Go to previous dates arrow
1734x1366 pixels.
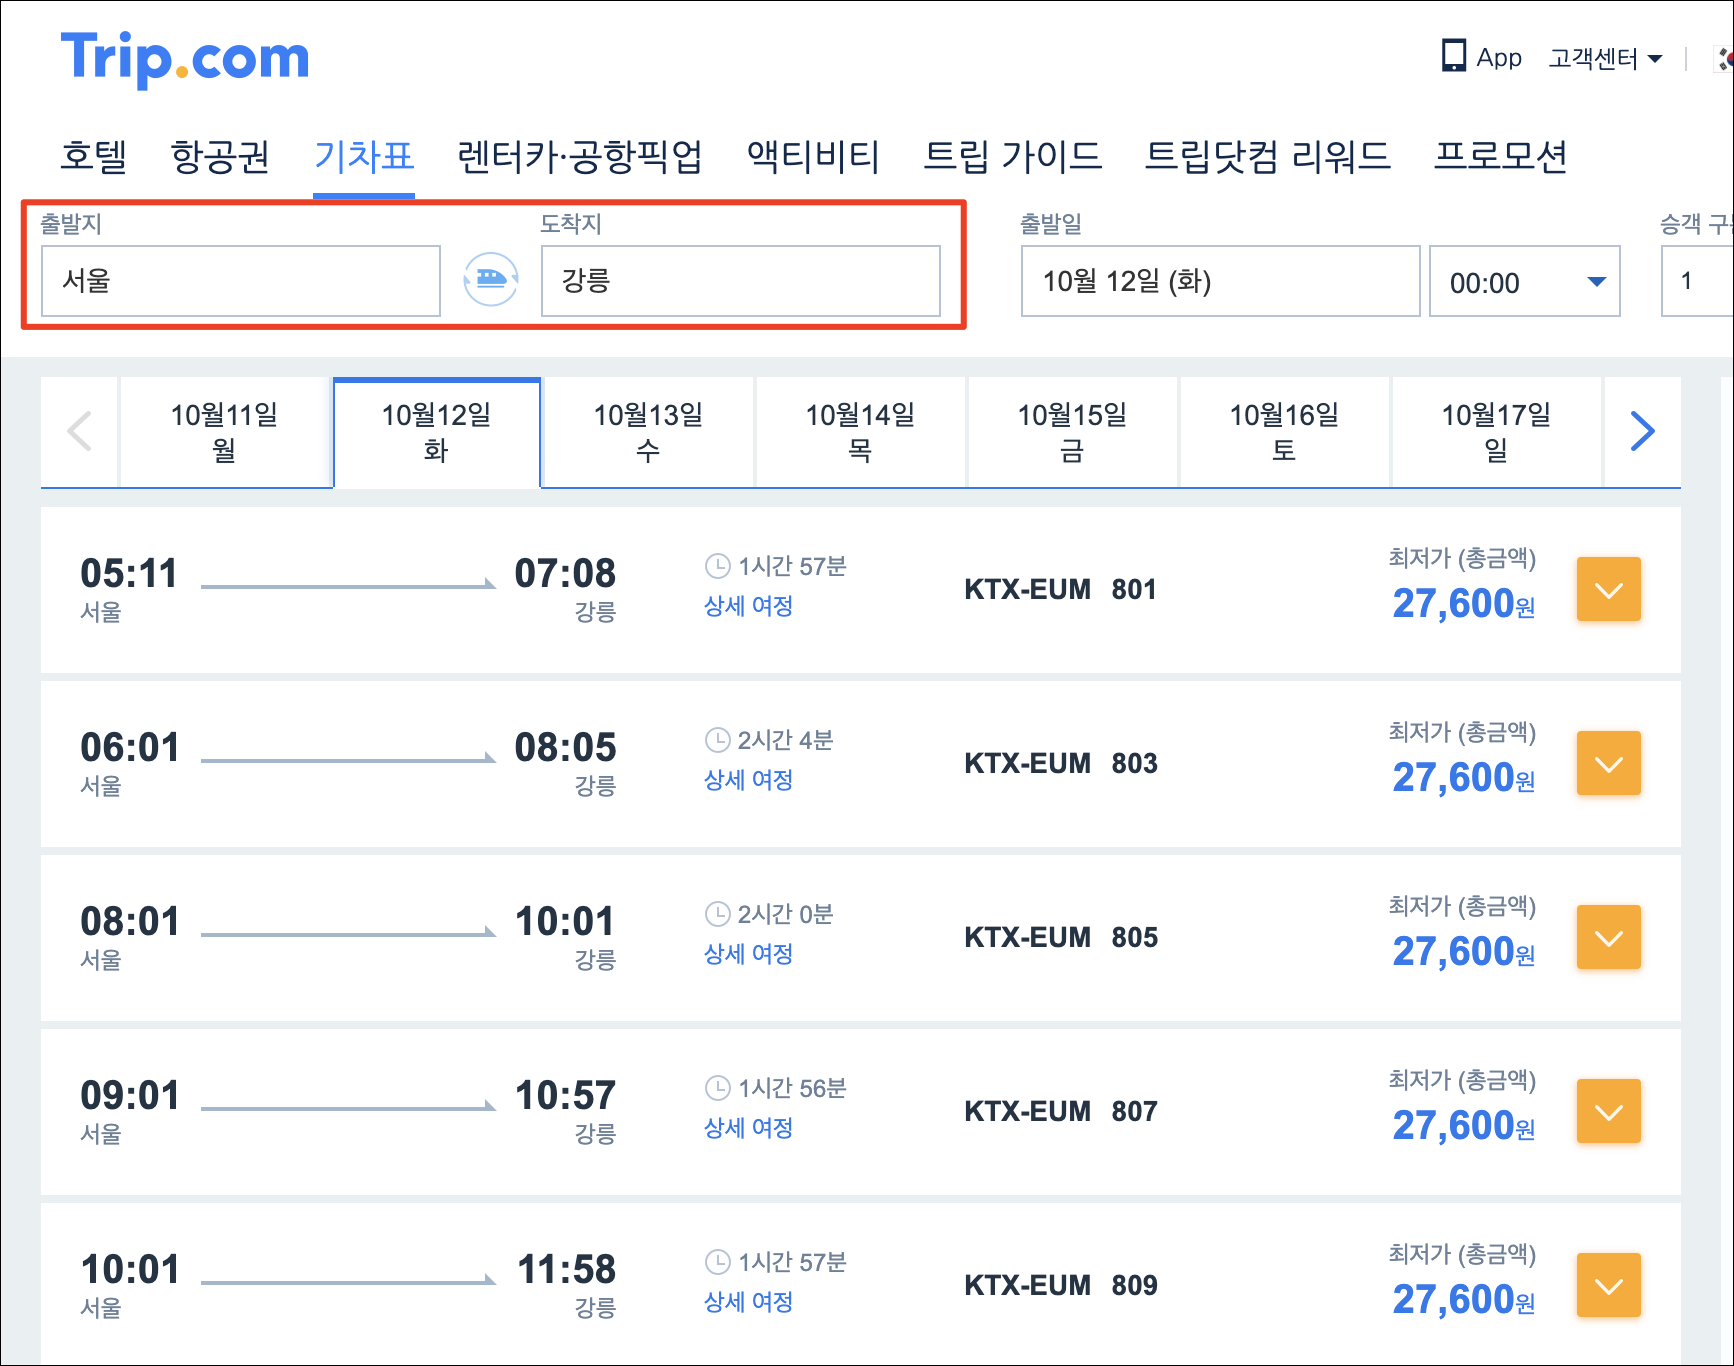pyautogui.click(x=79, y=432)
